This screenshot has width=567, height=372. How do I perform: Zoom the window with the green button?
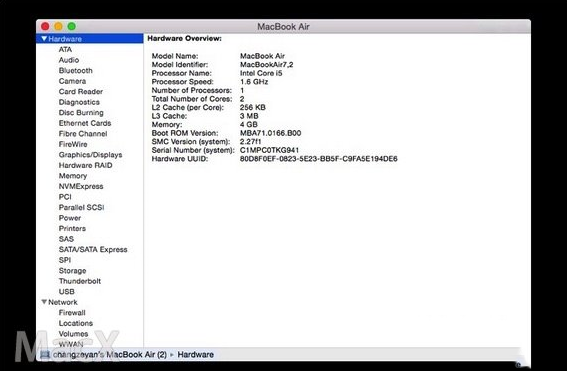[72, 26]
